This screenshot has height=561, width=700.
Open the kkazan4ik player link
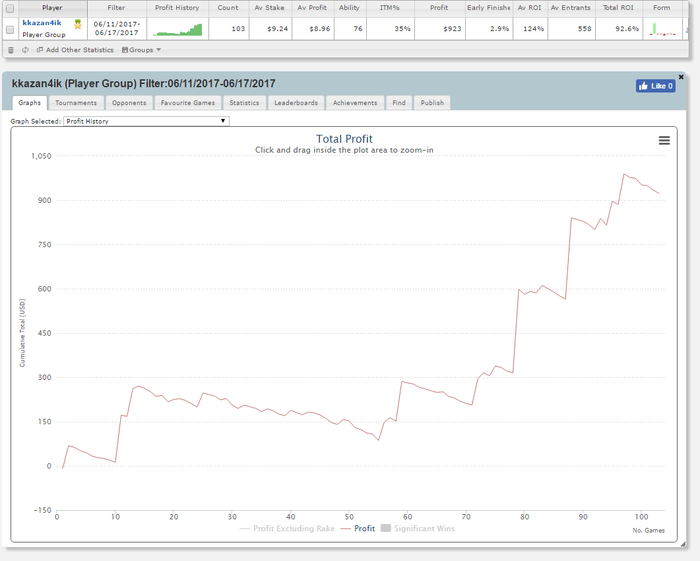click(x=42, y=23)
